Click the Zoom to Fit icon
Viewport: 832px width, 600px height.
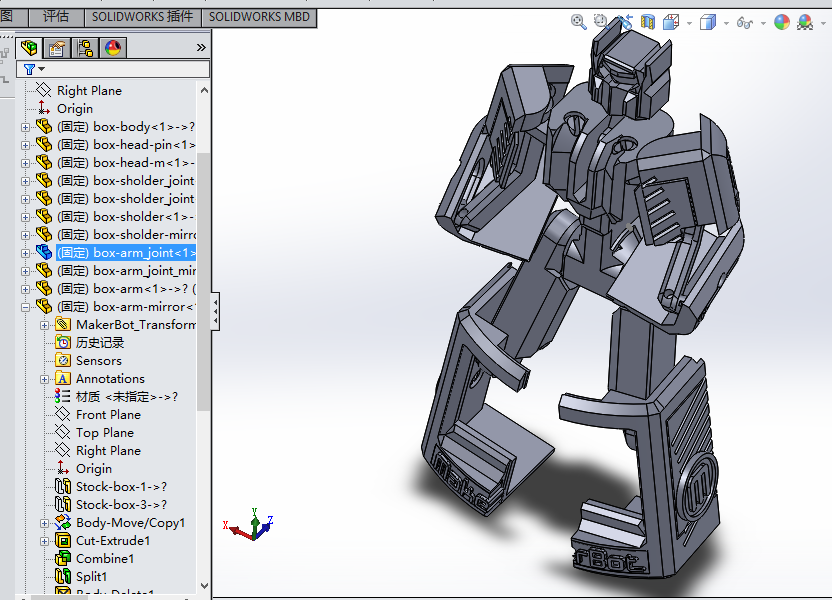coord(578,21)
